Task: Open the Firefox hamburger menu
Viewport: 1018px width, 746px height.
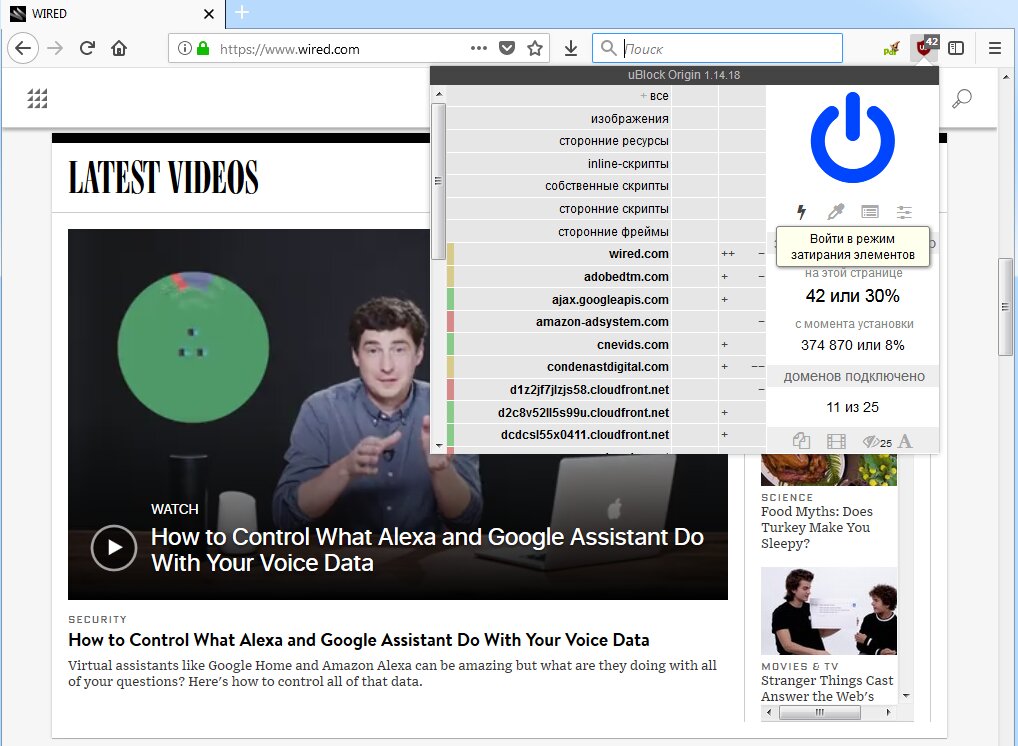Action: [995, 48]
